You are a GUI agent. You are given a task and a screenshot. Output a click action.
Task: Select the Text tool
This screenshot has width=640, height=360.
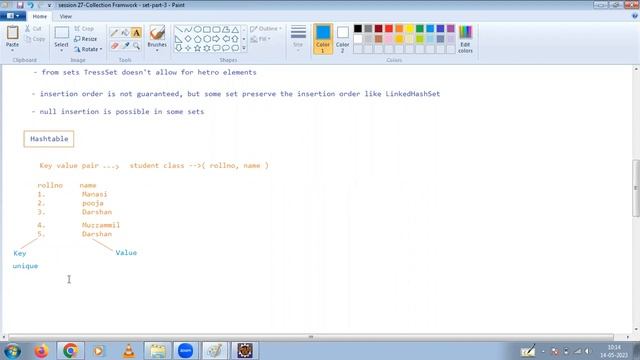coord(136,33)
